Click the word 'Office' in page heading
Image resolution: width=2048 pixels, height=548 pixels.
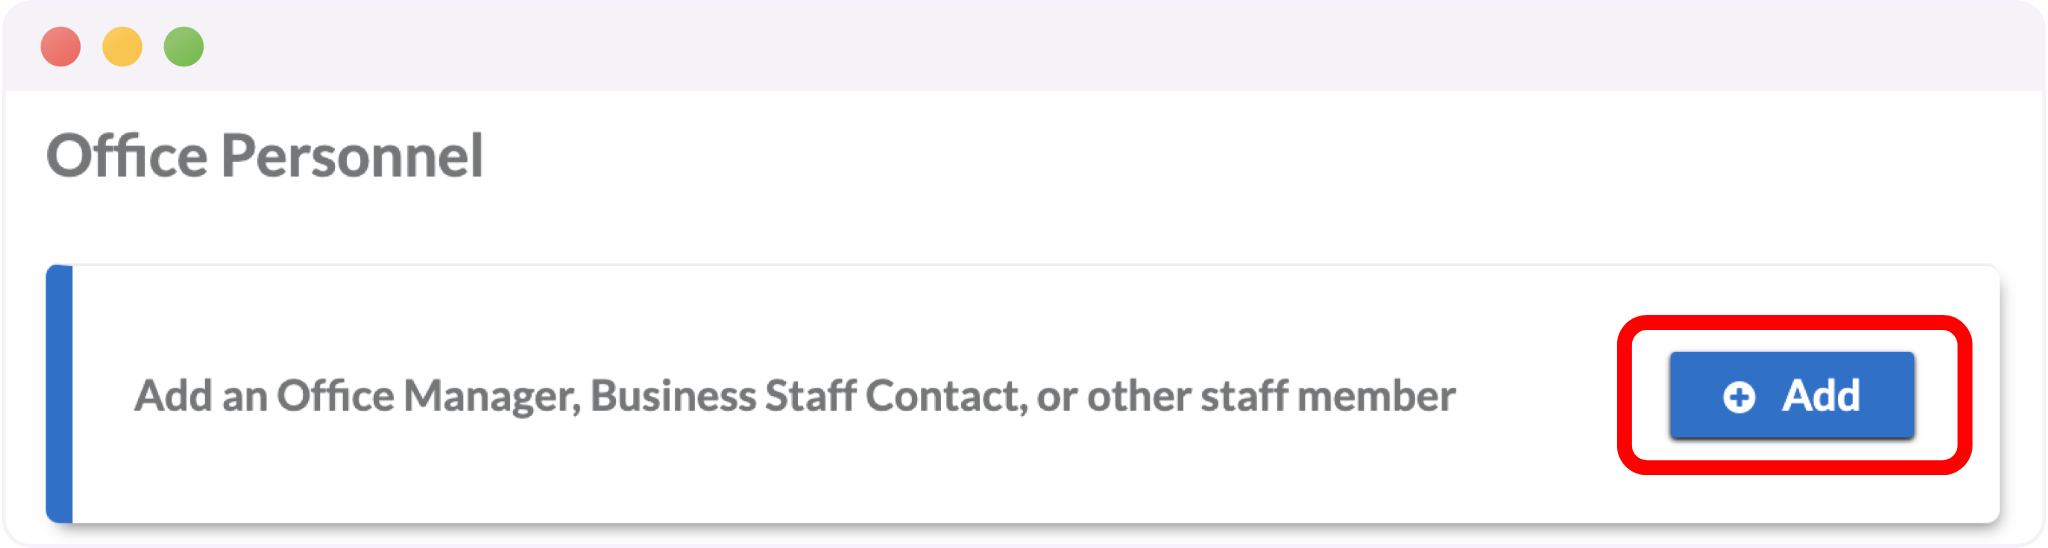pyautogui.click(x=127, y=156)
